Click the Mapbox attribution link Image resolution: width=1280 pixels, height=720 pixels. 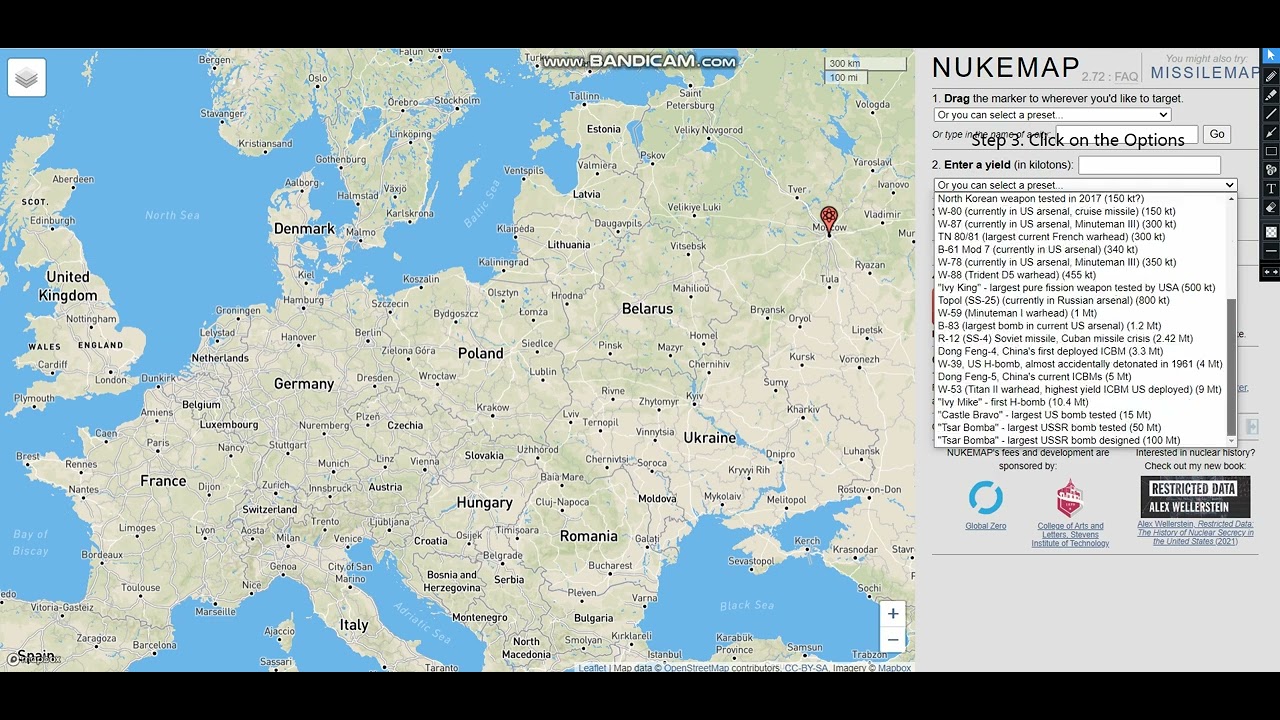pos(894,668)
